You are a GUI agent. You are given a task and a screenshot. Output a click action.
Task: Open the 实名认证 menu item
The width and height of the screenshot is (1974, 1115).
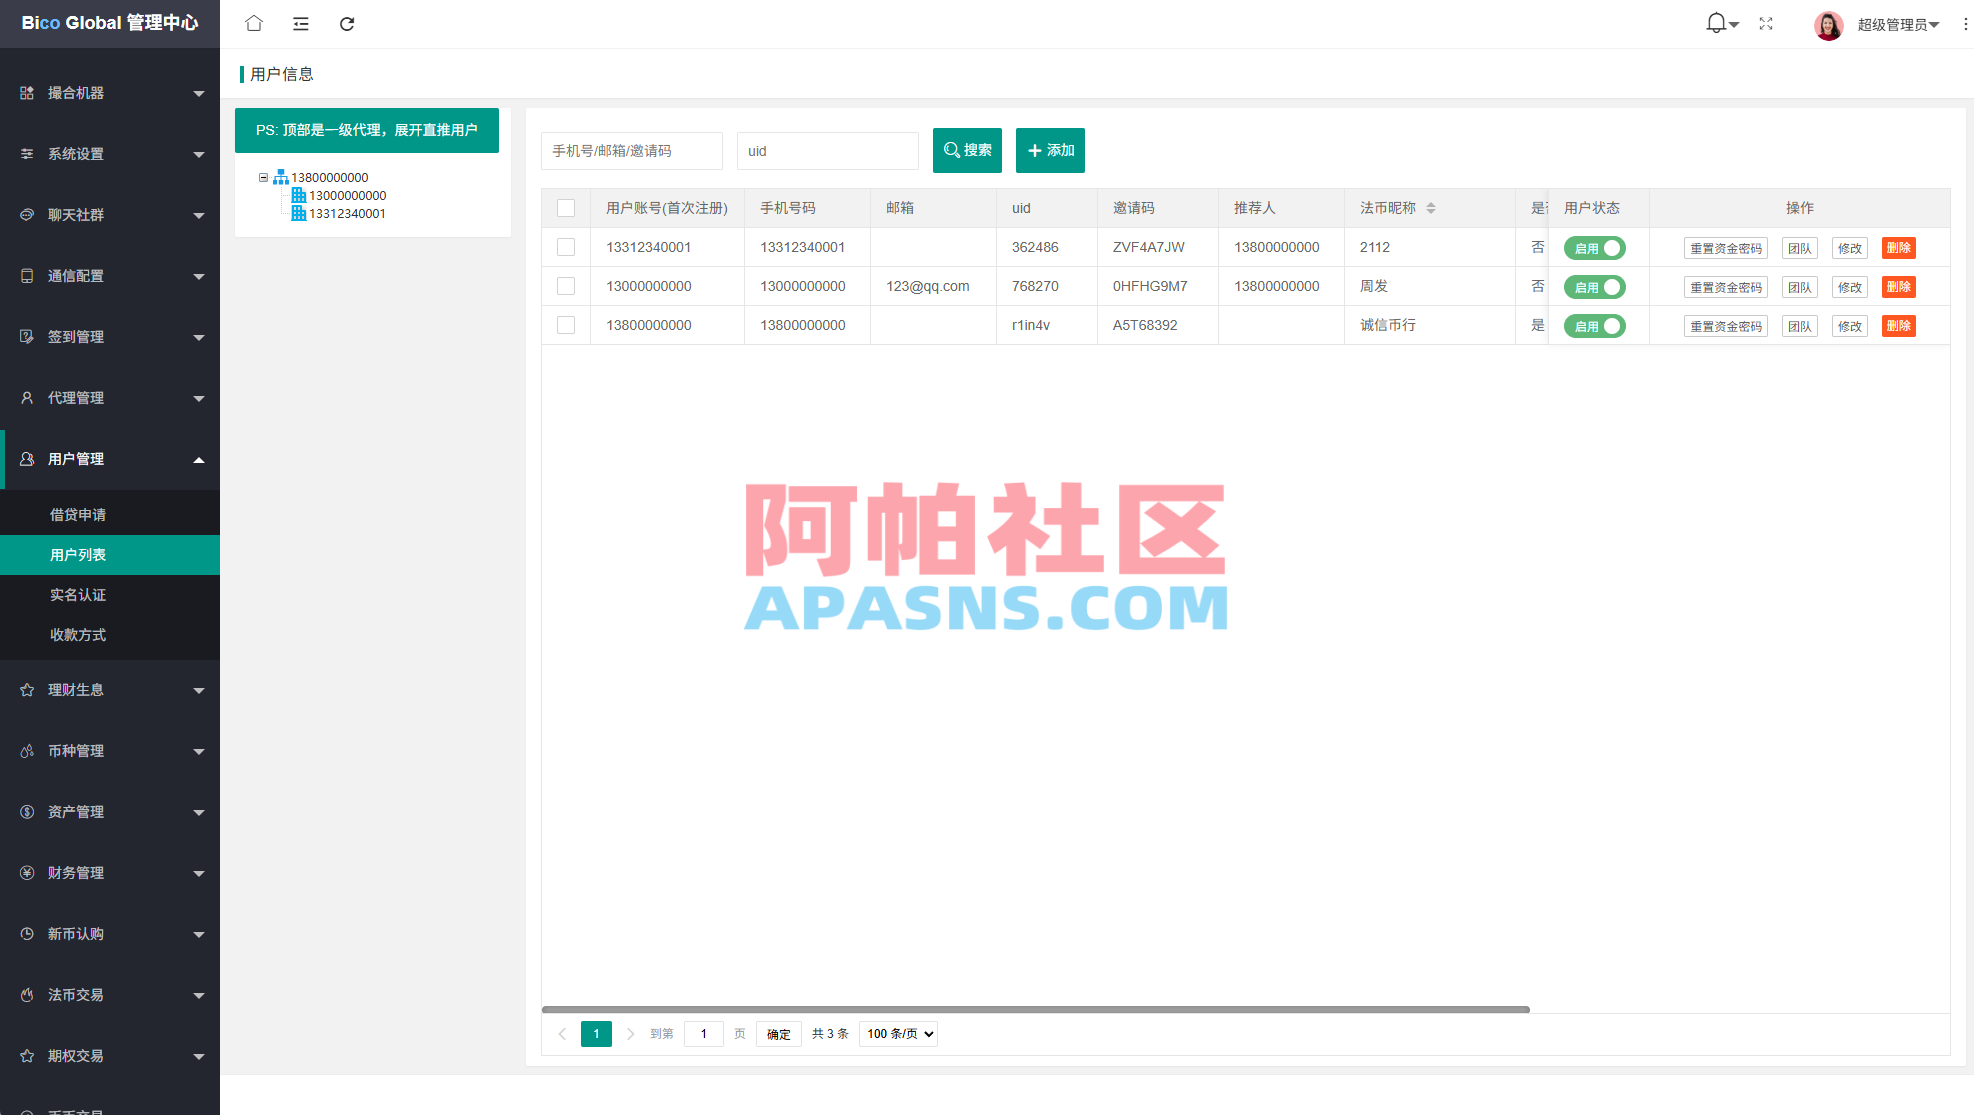click(79, 594)
